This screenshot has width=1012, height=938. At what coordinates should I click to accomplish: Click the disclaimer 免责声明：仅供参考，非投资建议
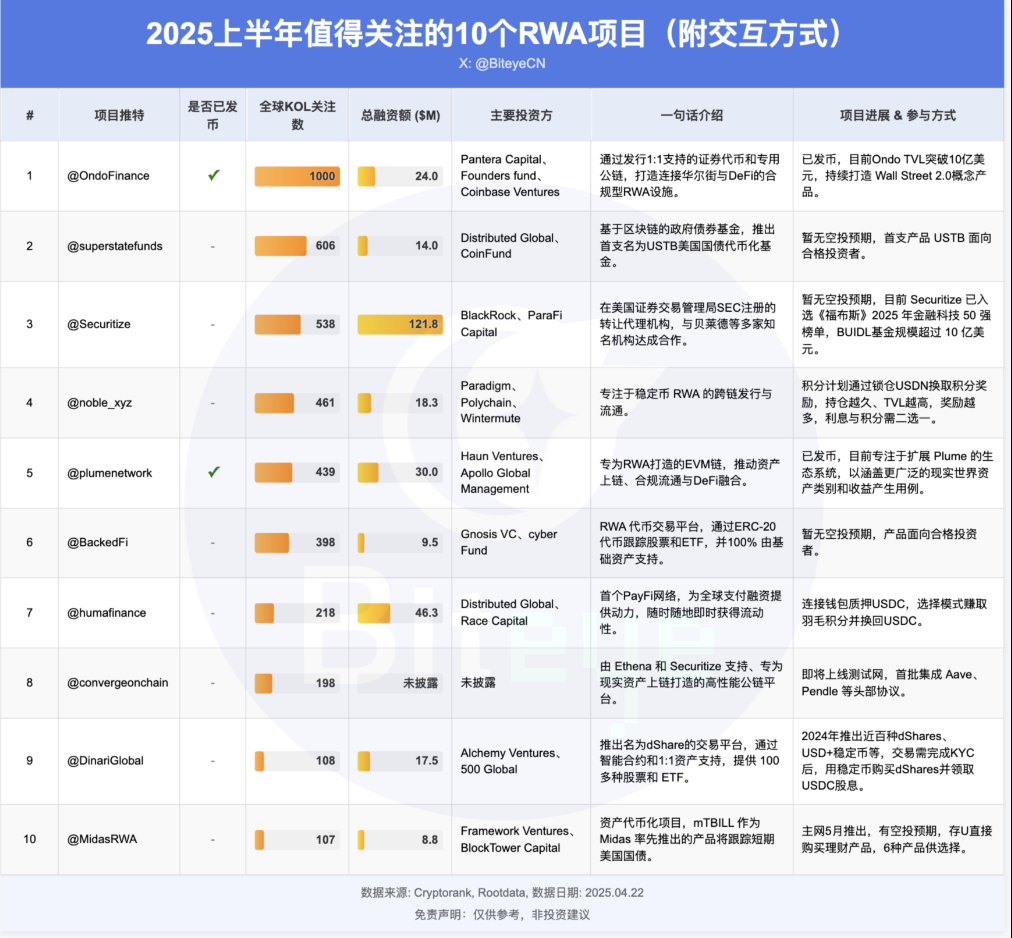coord(502,915)
